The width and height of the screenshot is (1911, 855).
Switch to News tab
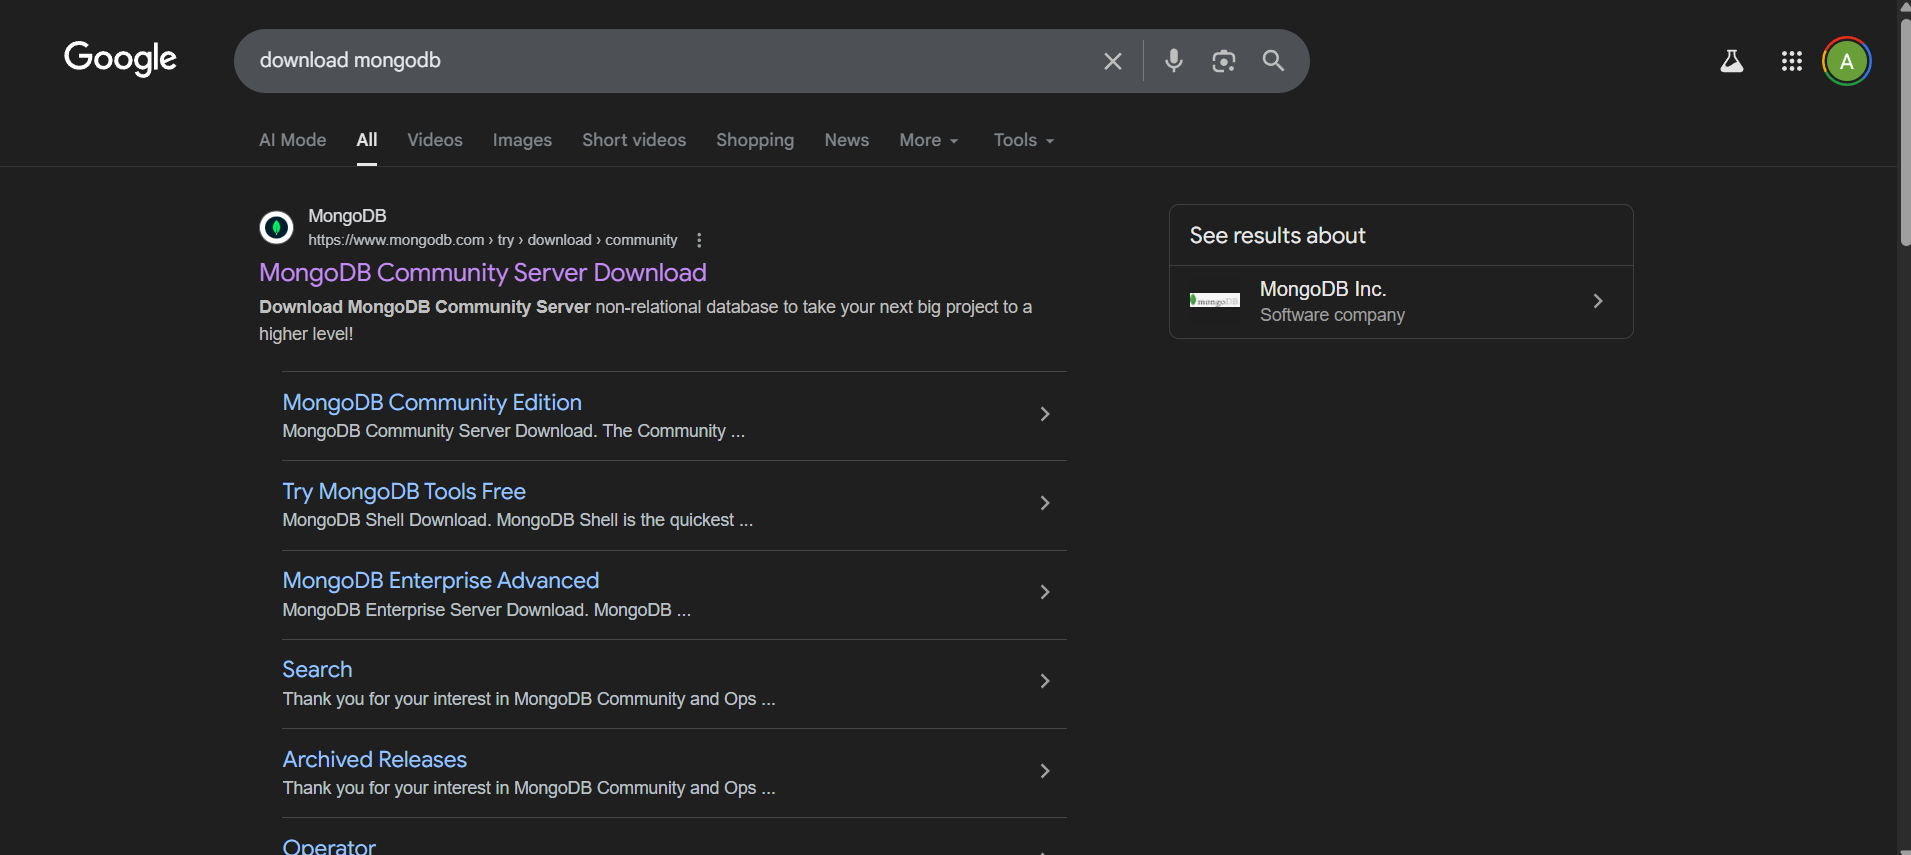coord(847,140)
